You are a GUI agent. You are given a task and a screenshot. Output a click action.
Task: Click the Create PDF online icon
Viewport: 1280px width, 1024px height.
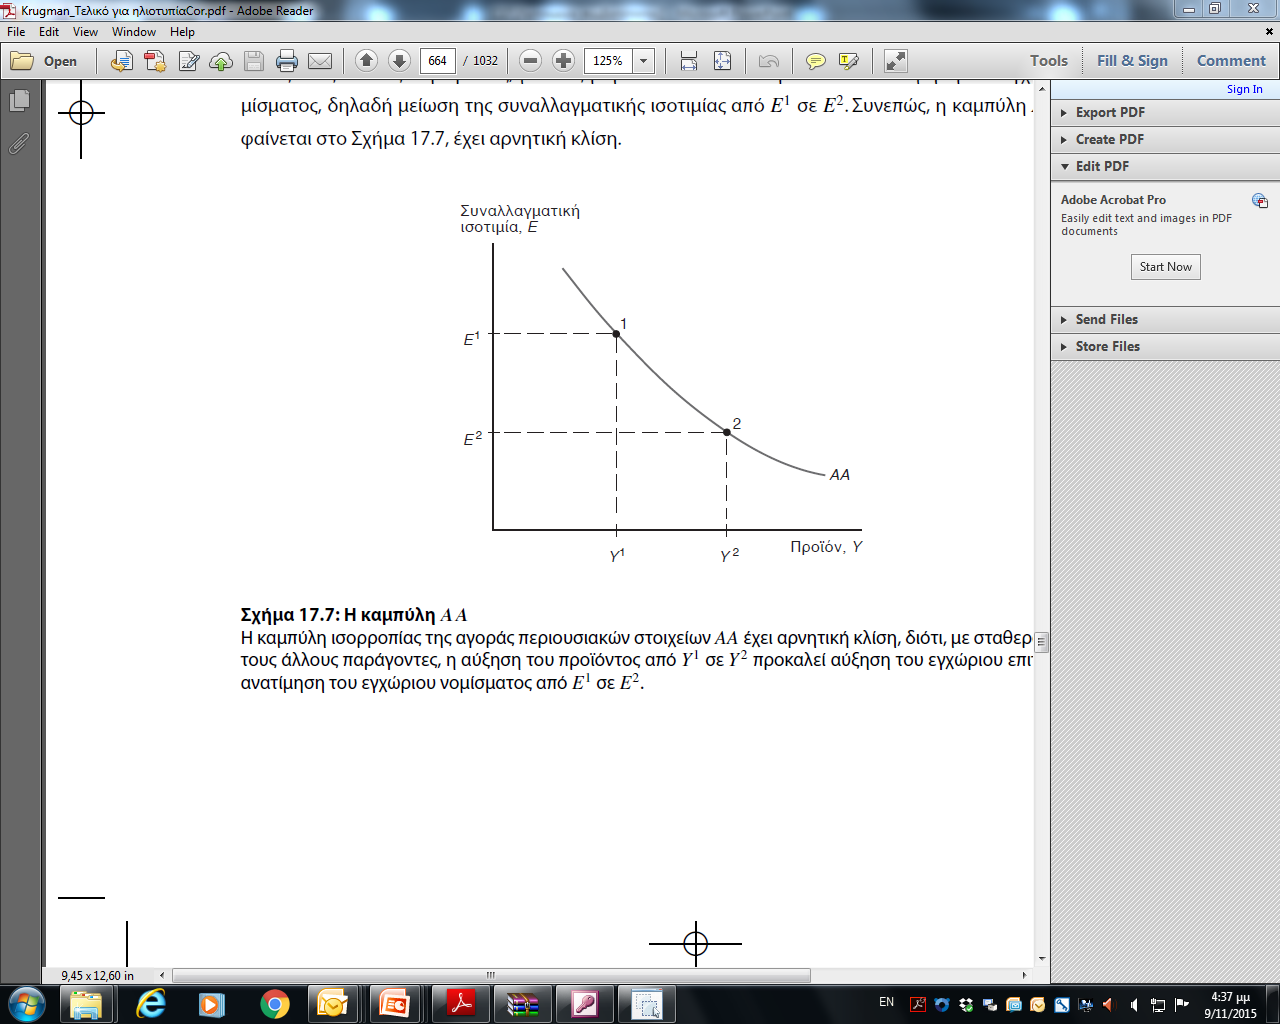[x=155, y=61]
